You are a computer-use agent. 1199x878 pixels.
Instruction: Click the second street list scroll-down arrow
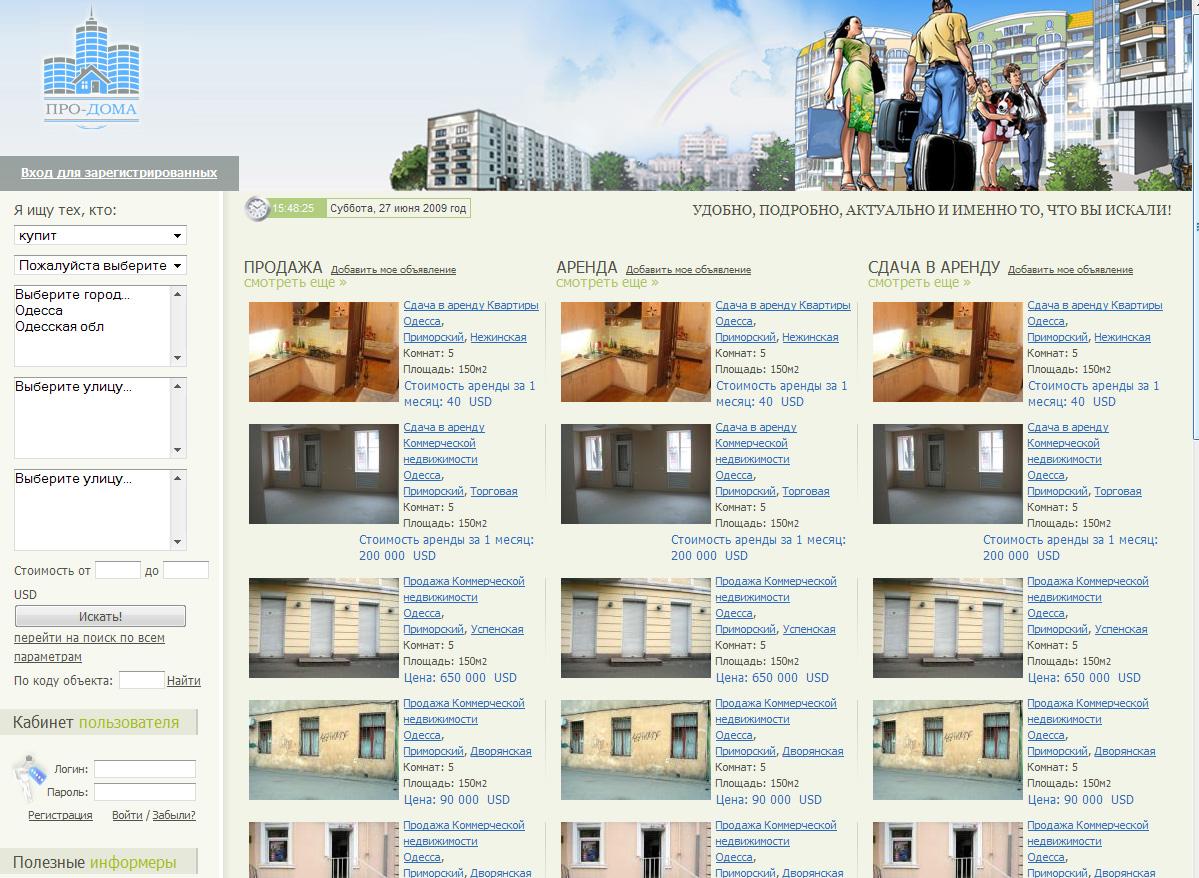177,542
